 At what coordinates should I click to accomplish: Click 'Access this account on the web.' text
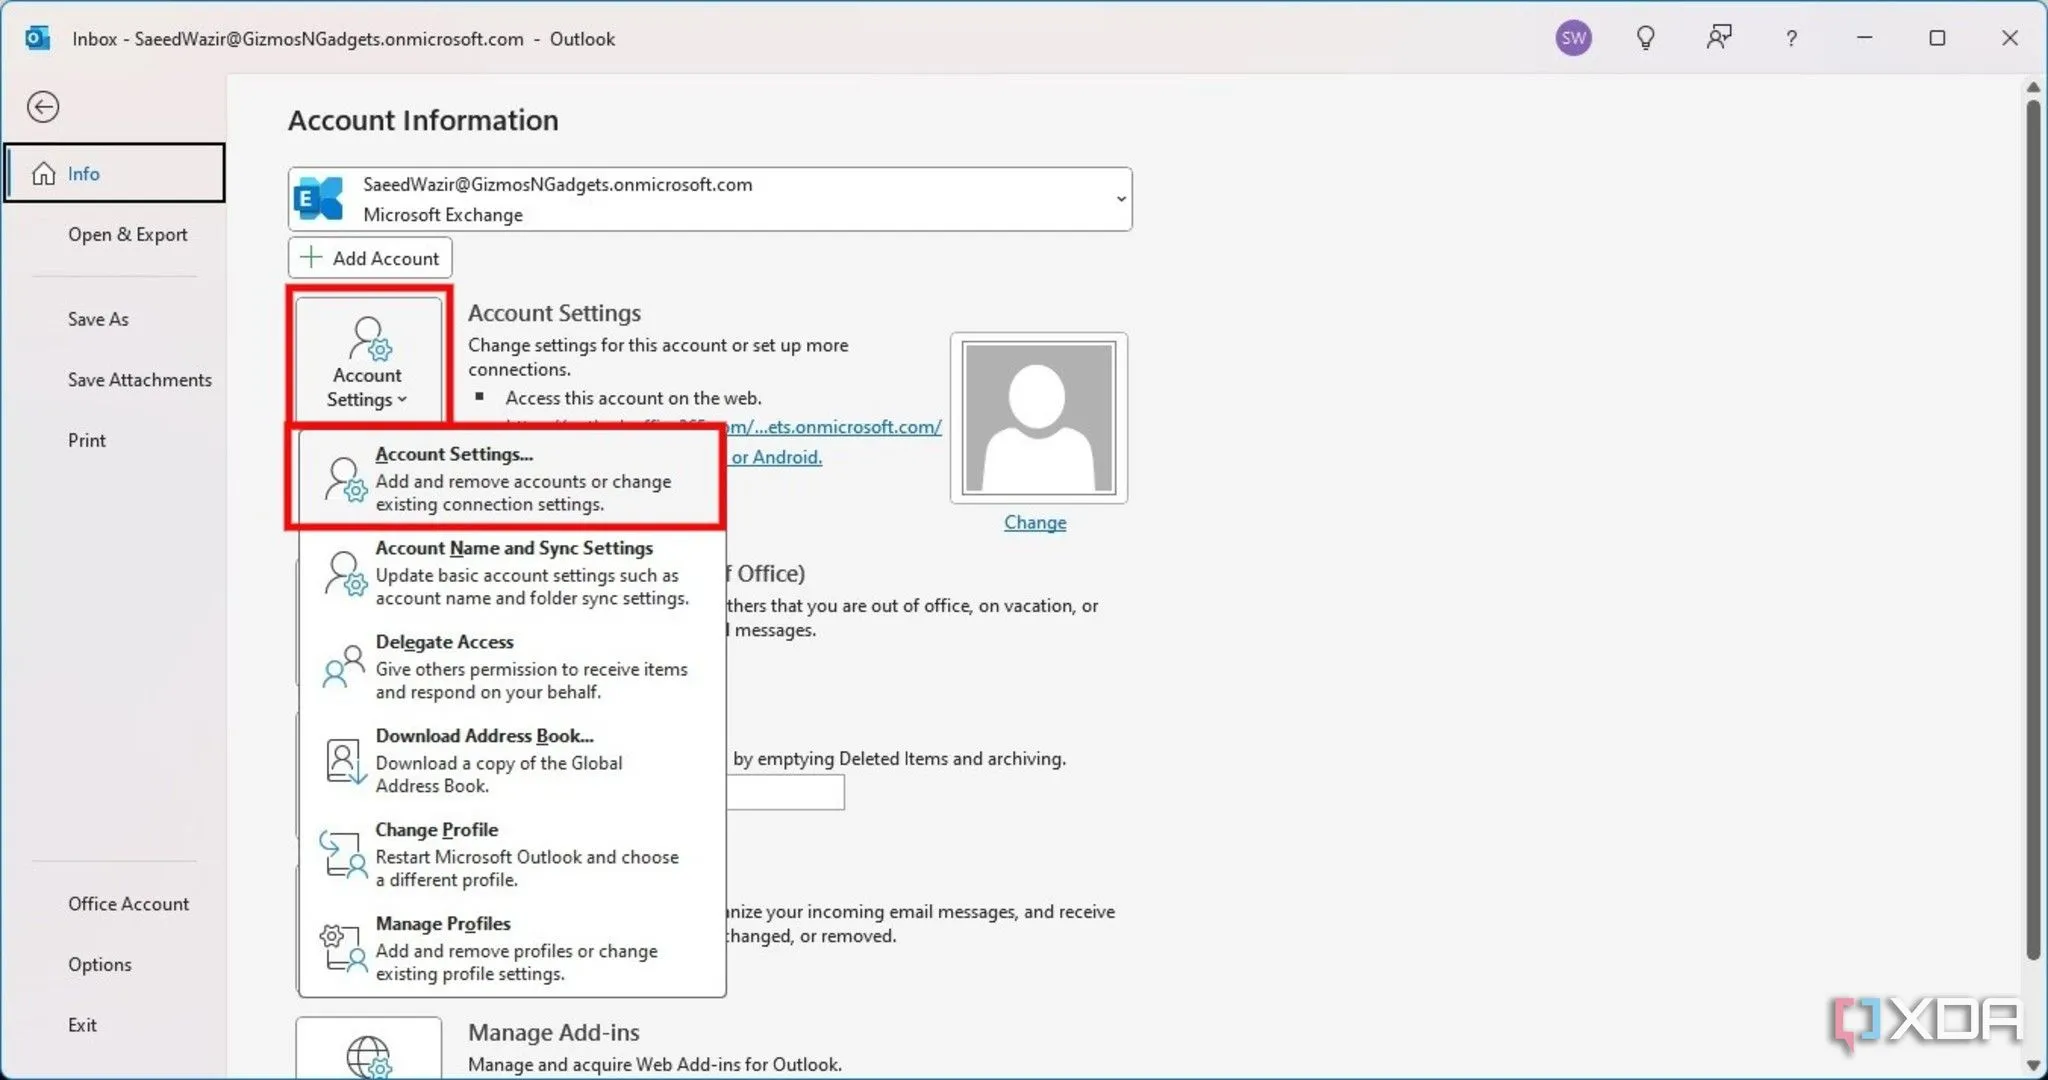[x=633, y=398]
